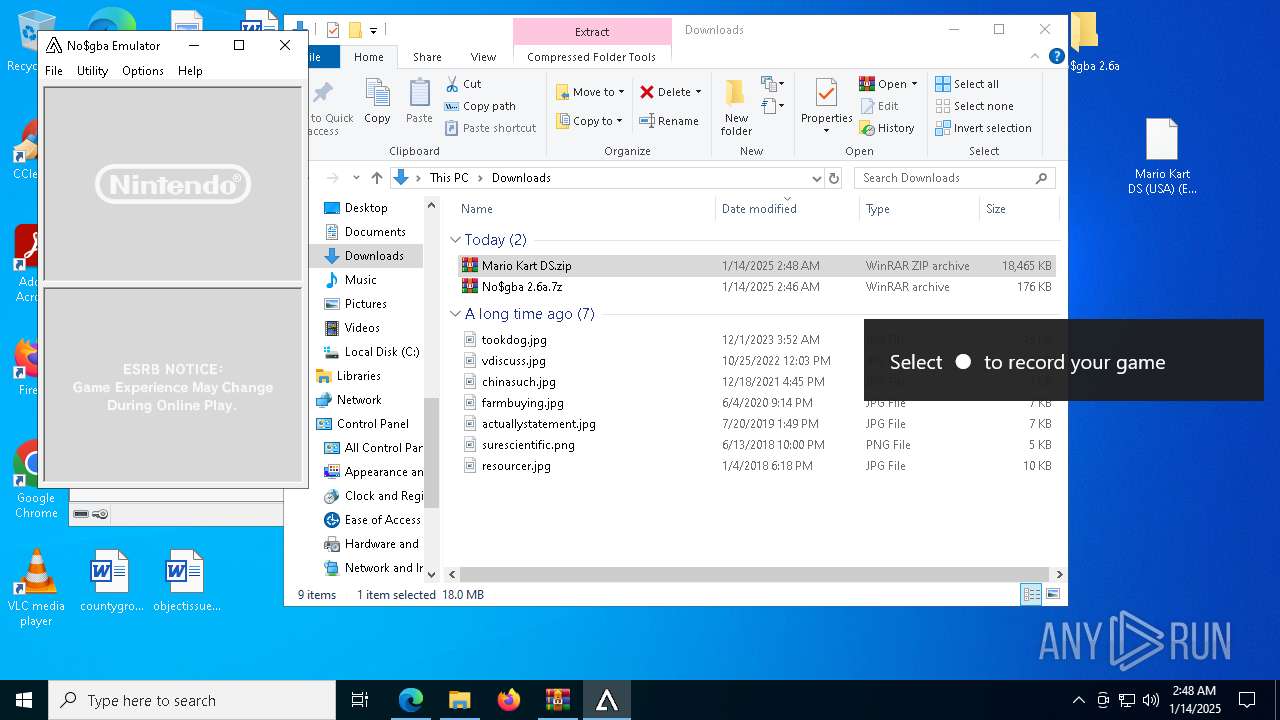Switch to large icons view button
This screenshot has height=720, width=1280.
1052,594
